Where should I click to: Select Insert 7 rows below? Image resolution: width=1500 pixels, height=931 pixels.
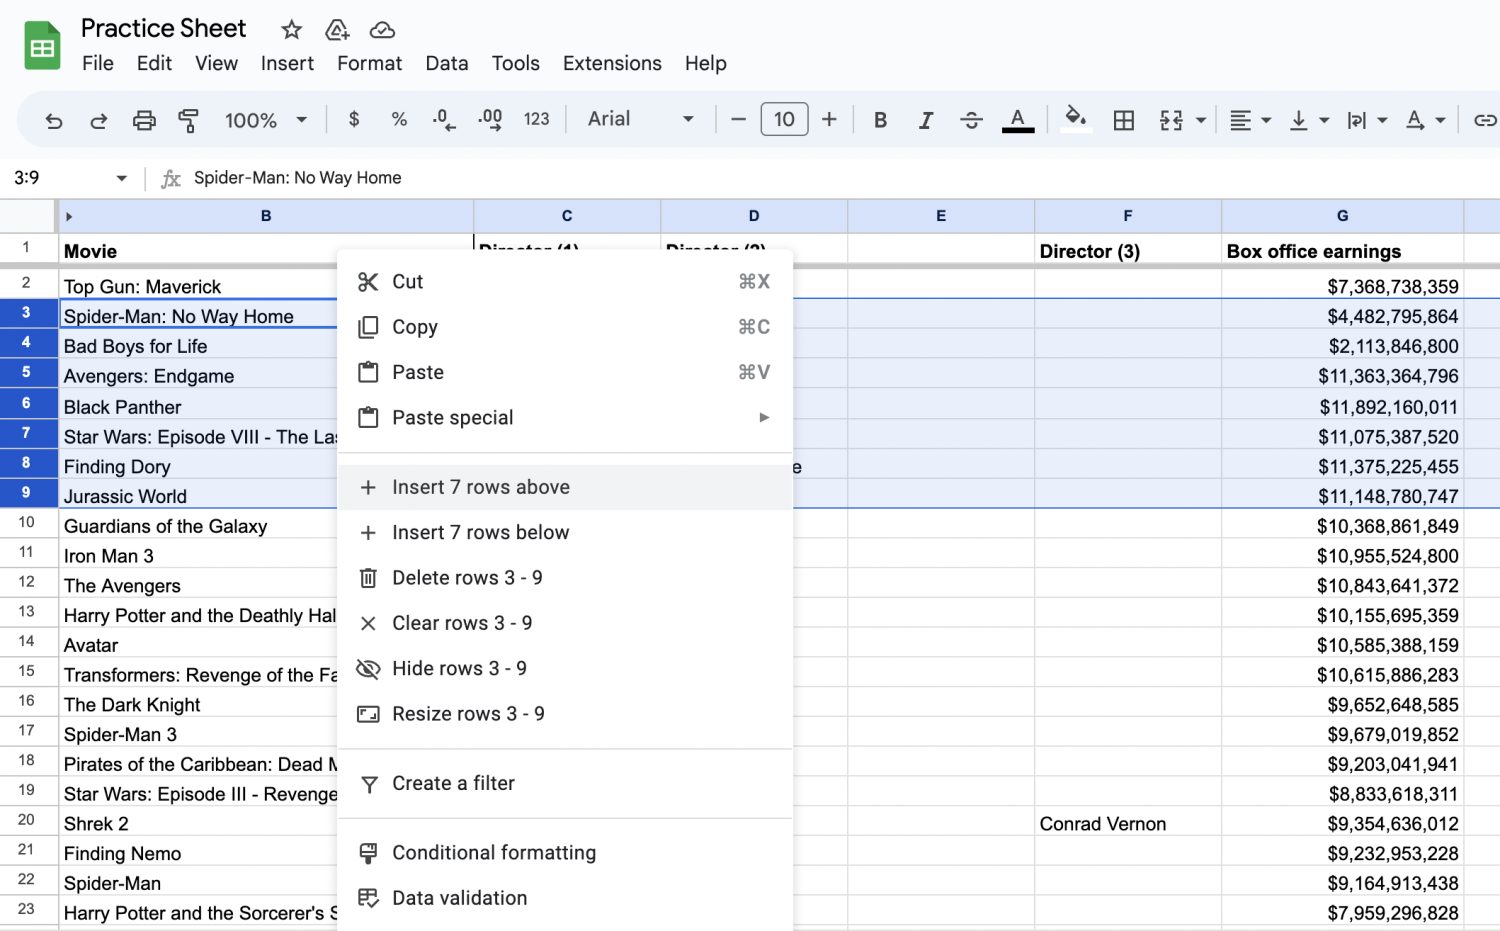click(x=565, y=533)
